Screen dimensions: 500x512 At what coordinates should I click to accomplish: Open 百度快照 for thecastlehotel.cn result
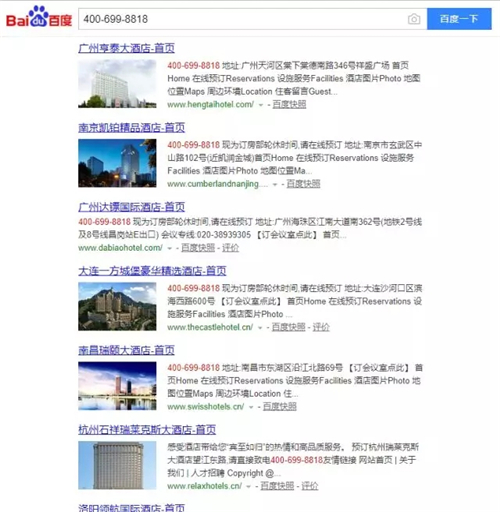point(289,327)
